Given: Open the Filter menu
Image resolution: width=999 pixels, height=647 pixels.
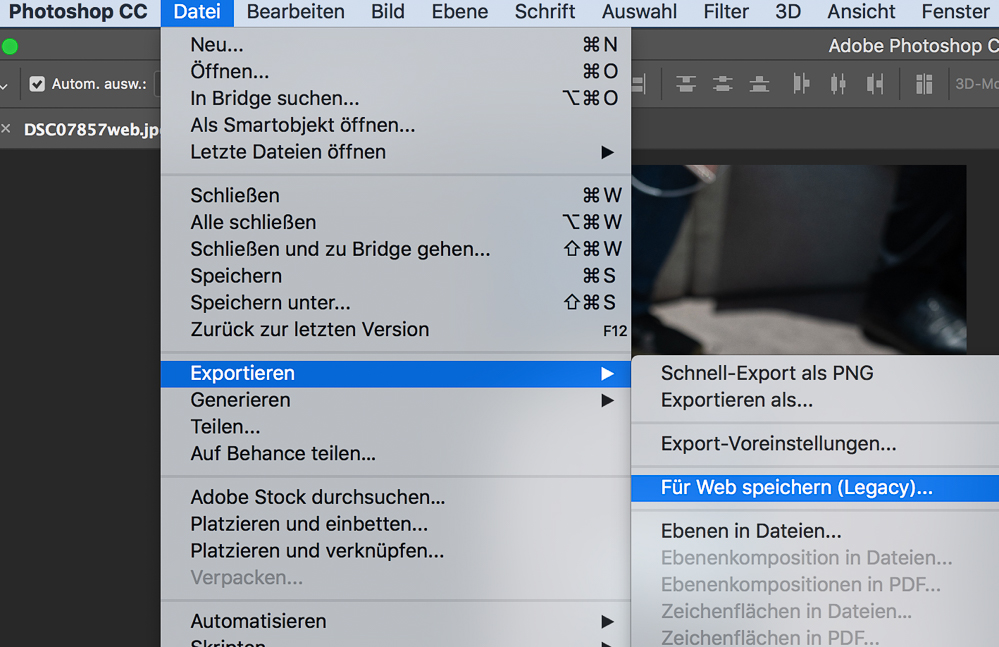Looking at the screenshot, I should point(726,12).
